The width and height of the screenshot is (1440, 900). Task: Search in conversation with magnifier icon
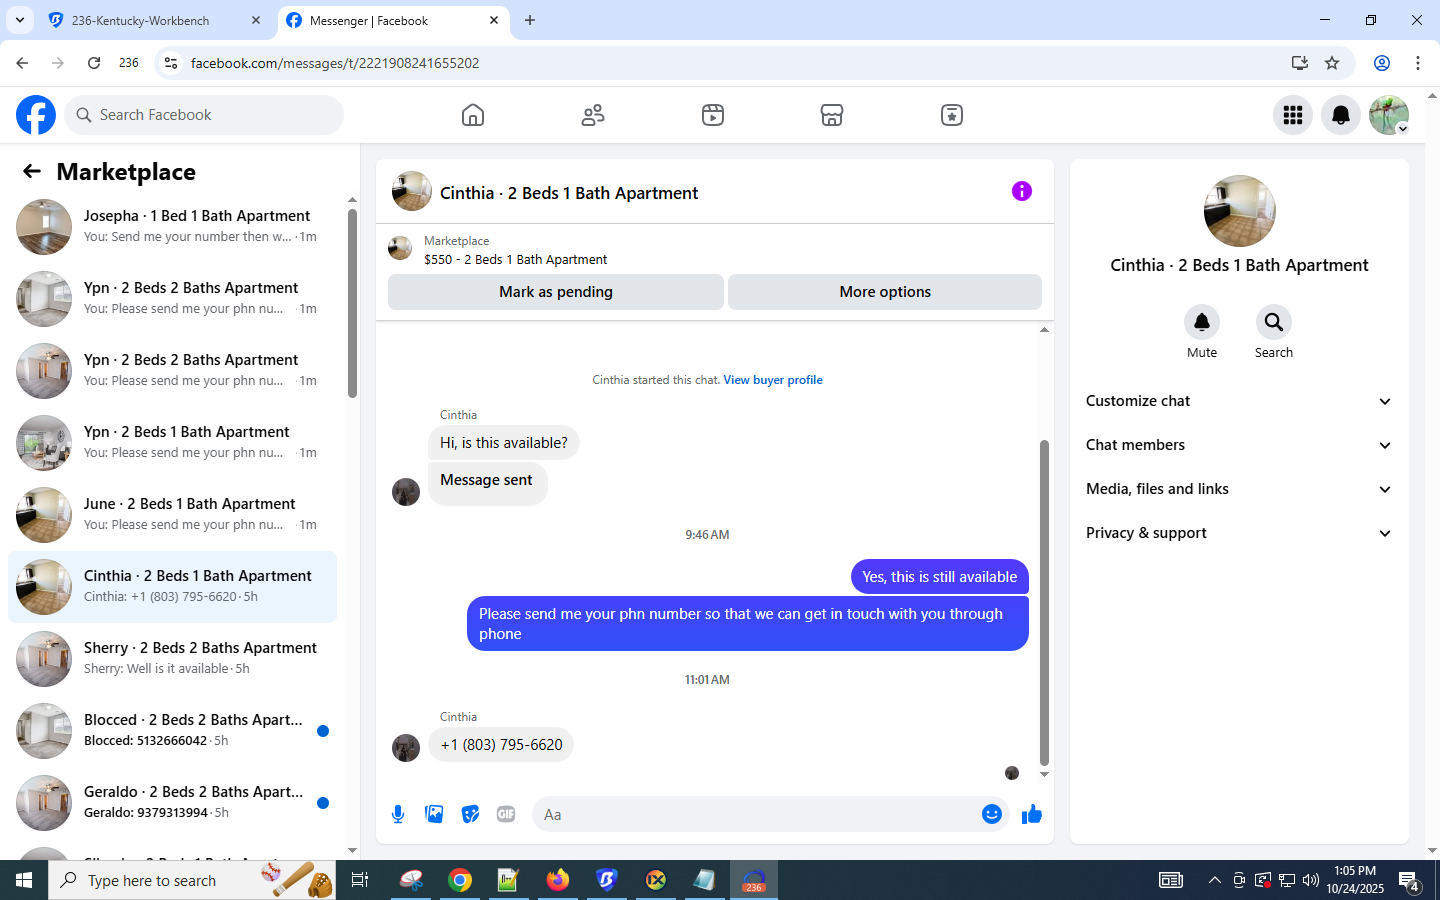click(1274, 322)
